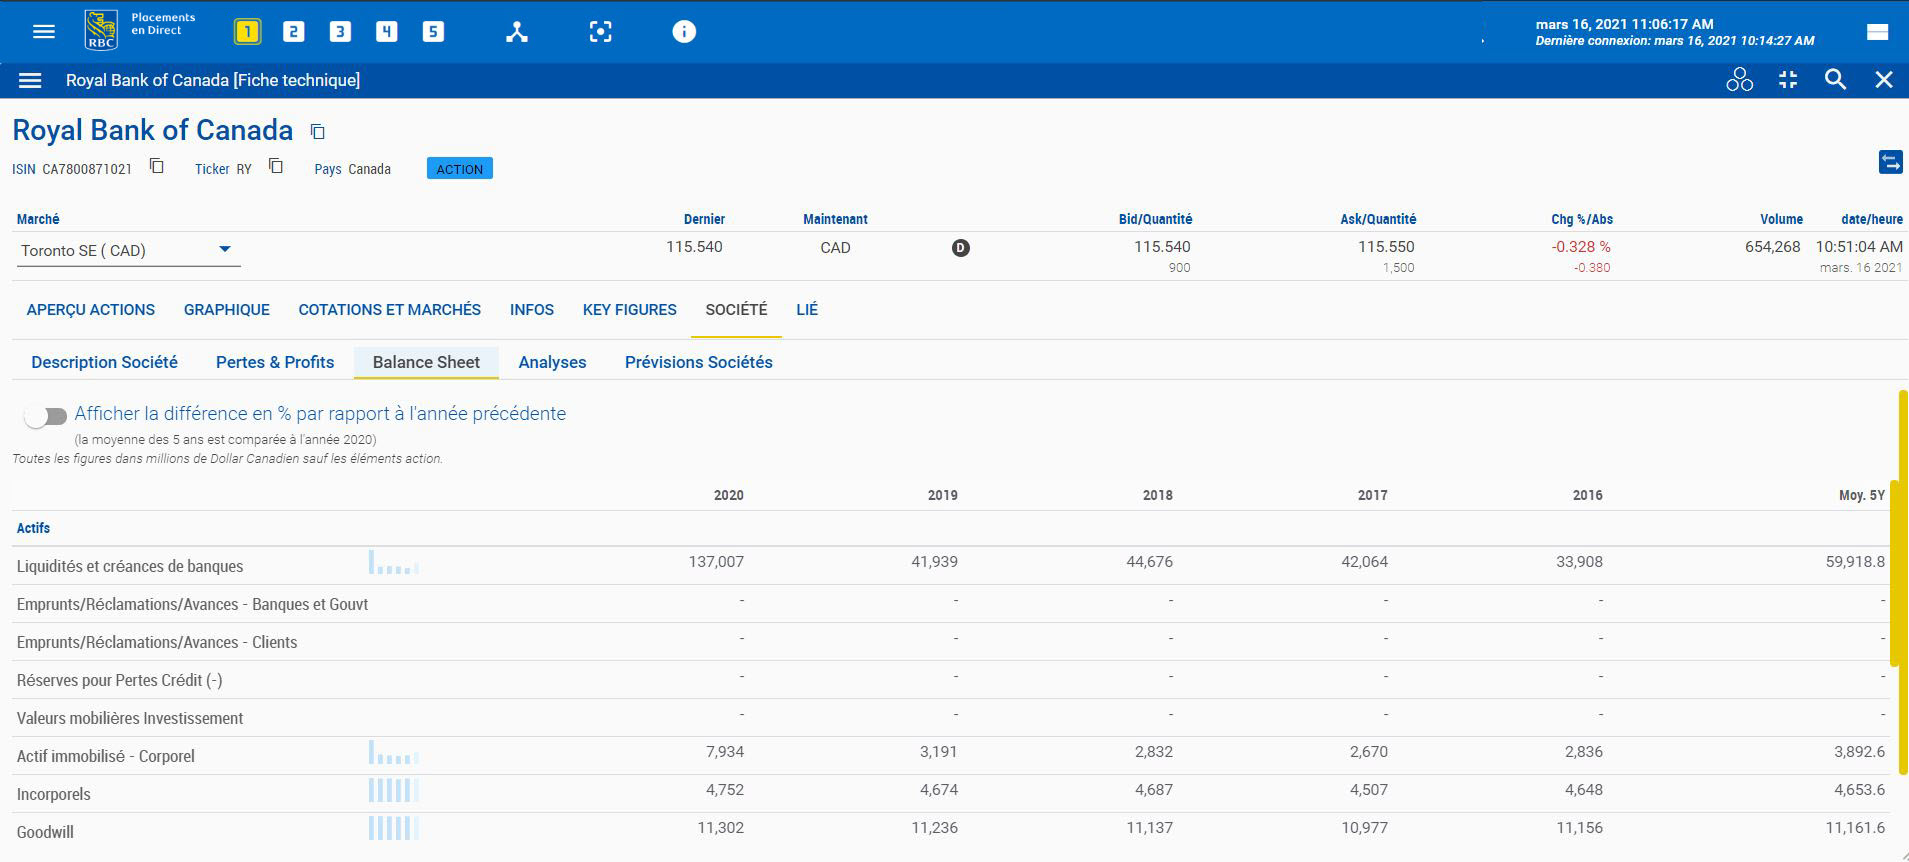Click the white panel icon in the header's top-right

click(1877, 32)
